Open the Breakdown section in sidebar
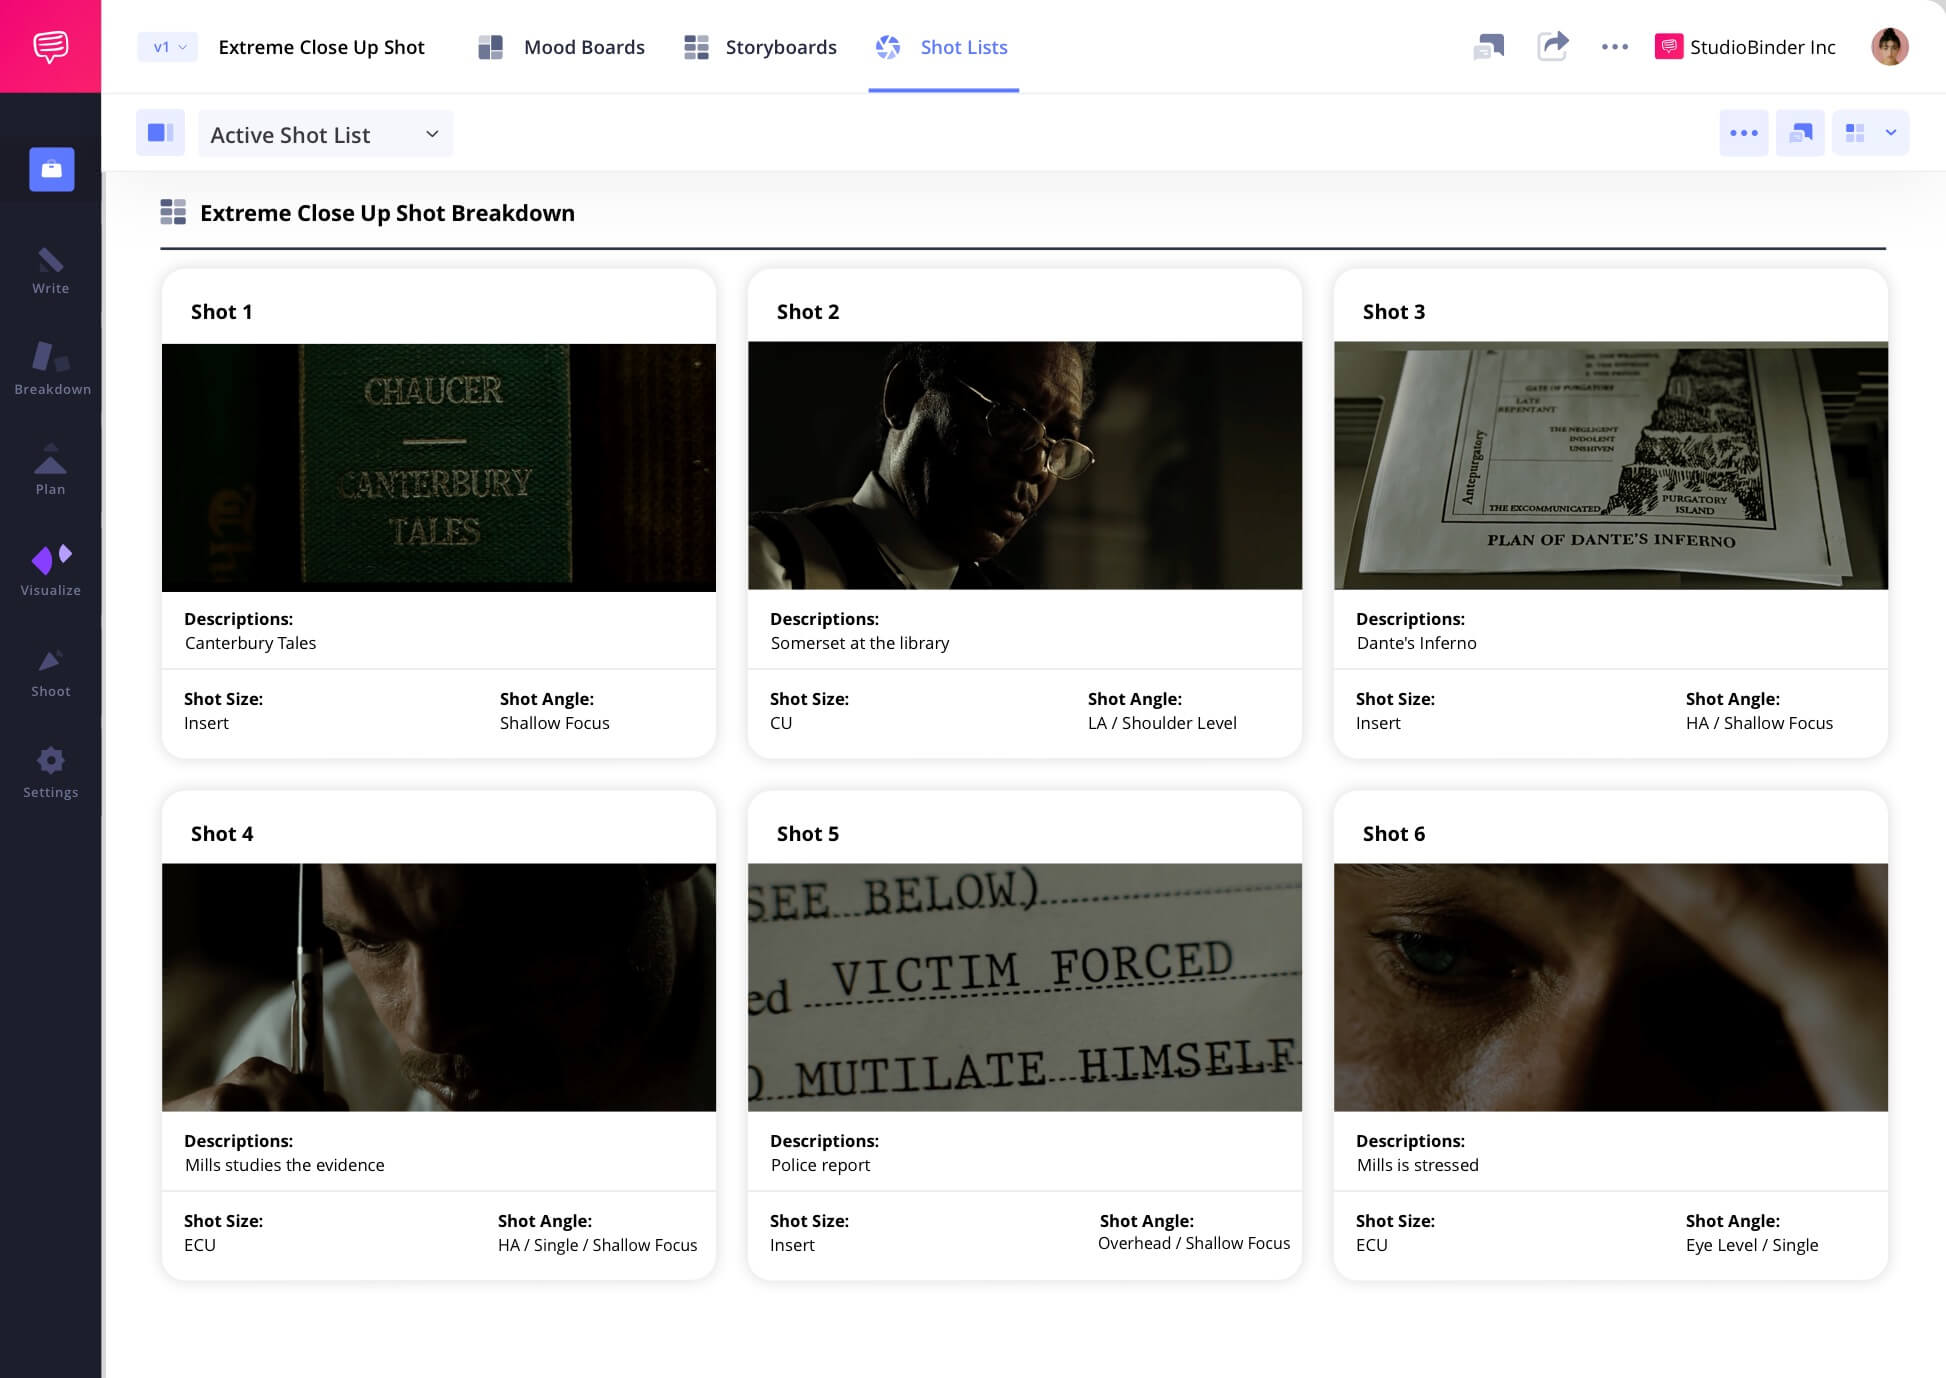 (51, 368)
